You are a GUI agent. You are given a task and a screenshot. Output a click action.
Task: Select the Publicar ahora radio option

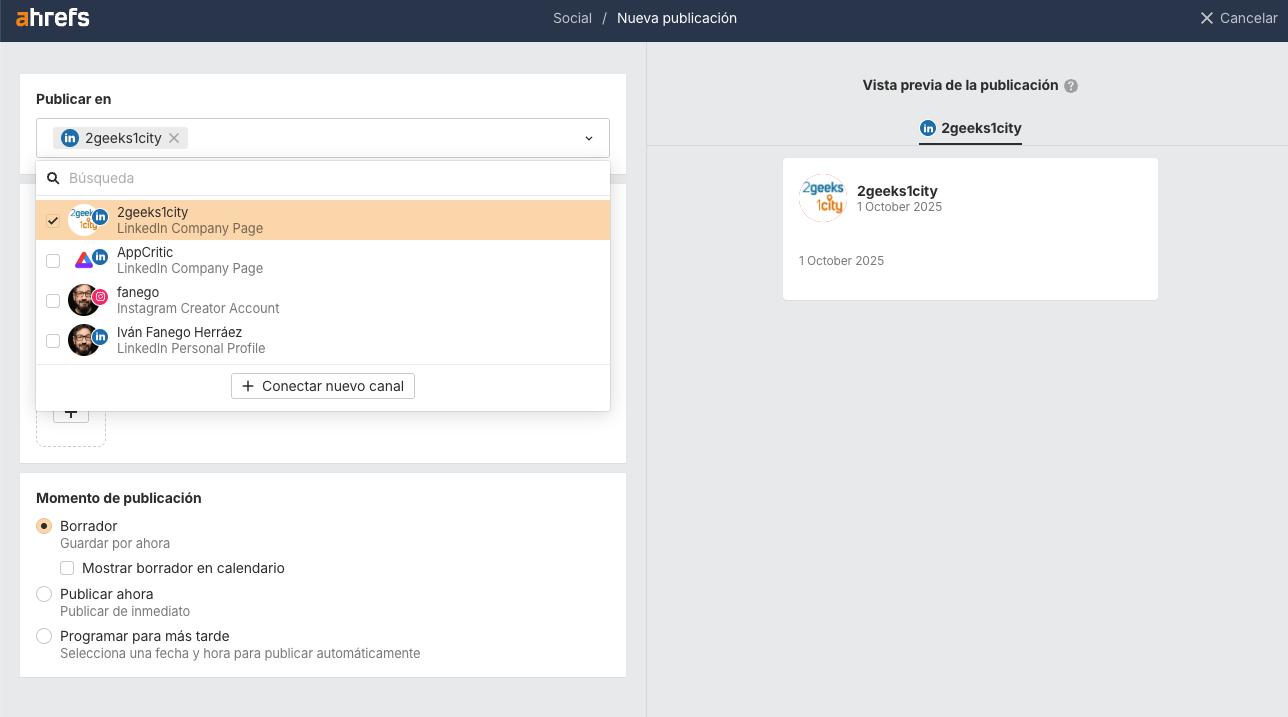pos(44,594)
